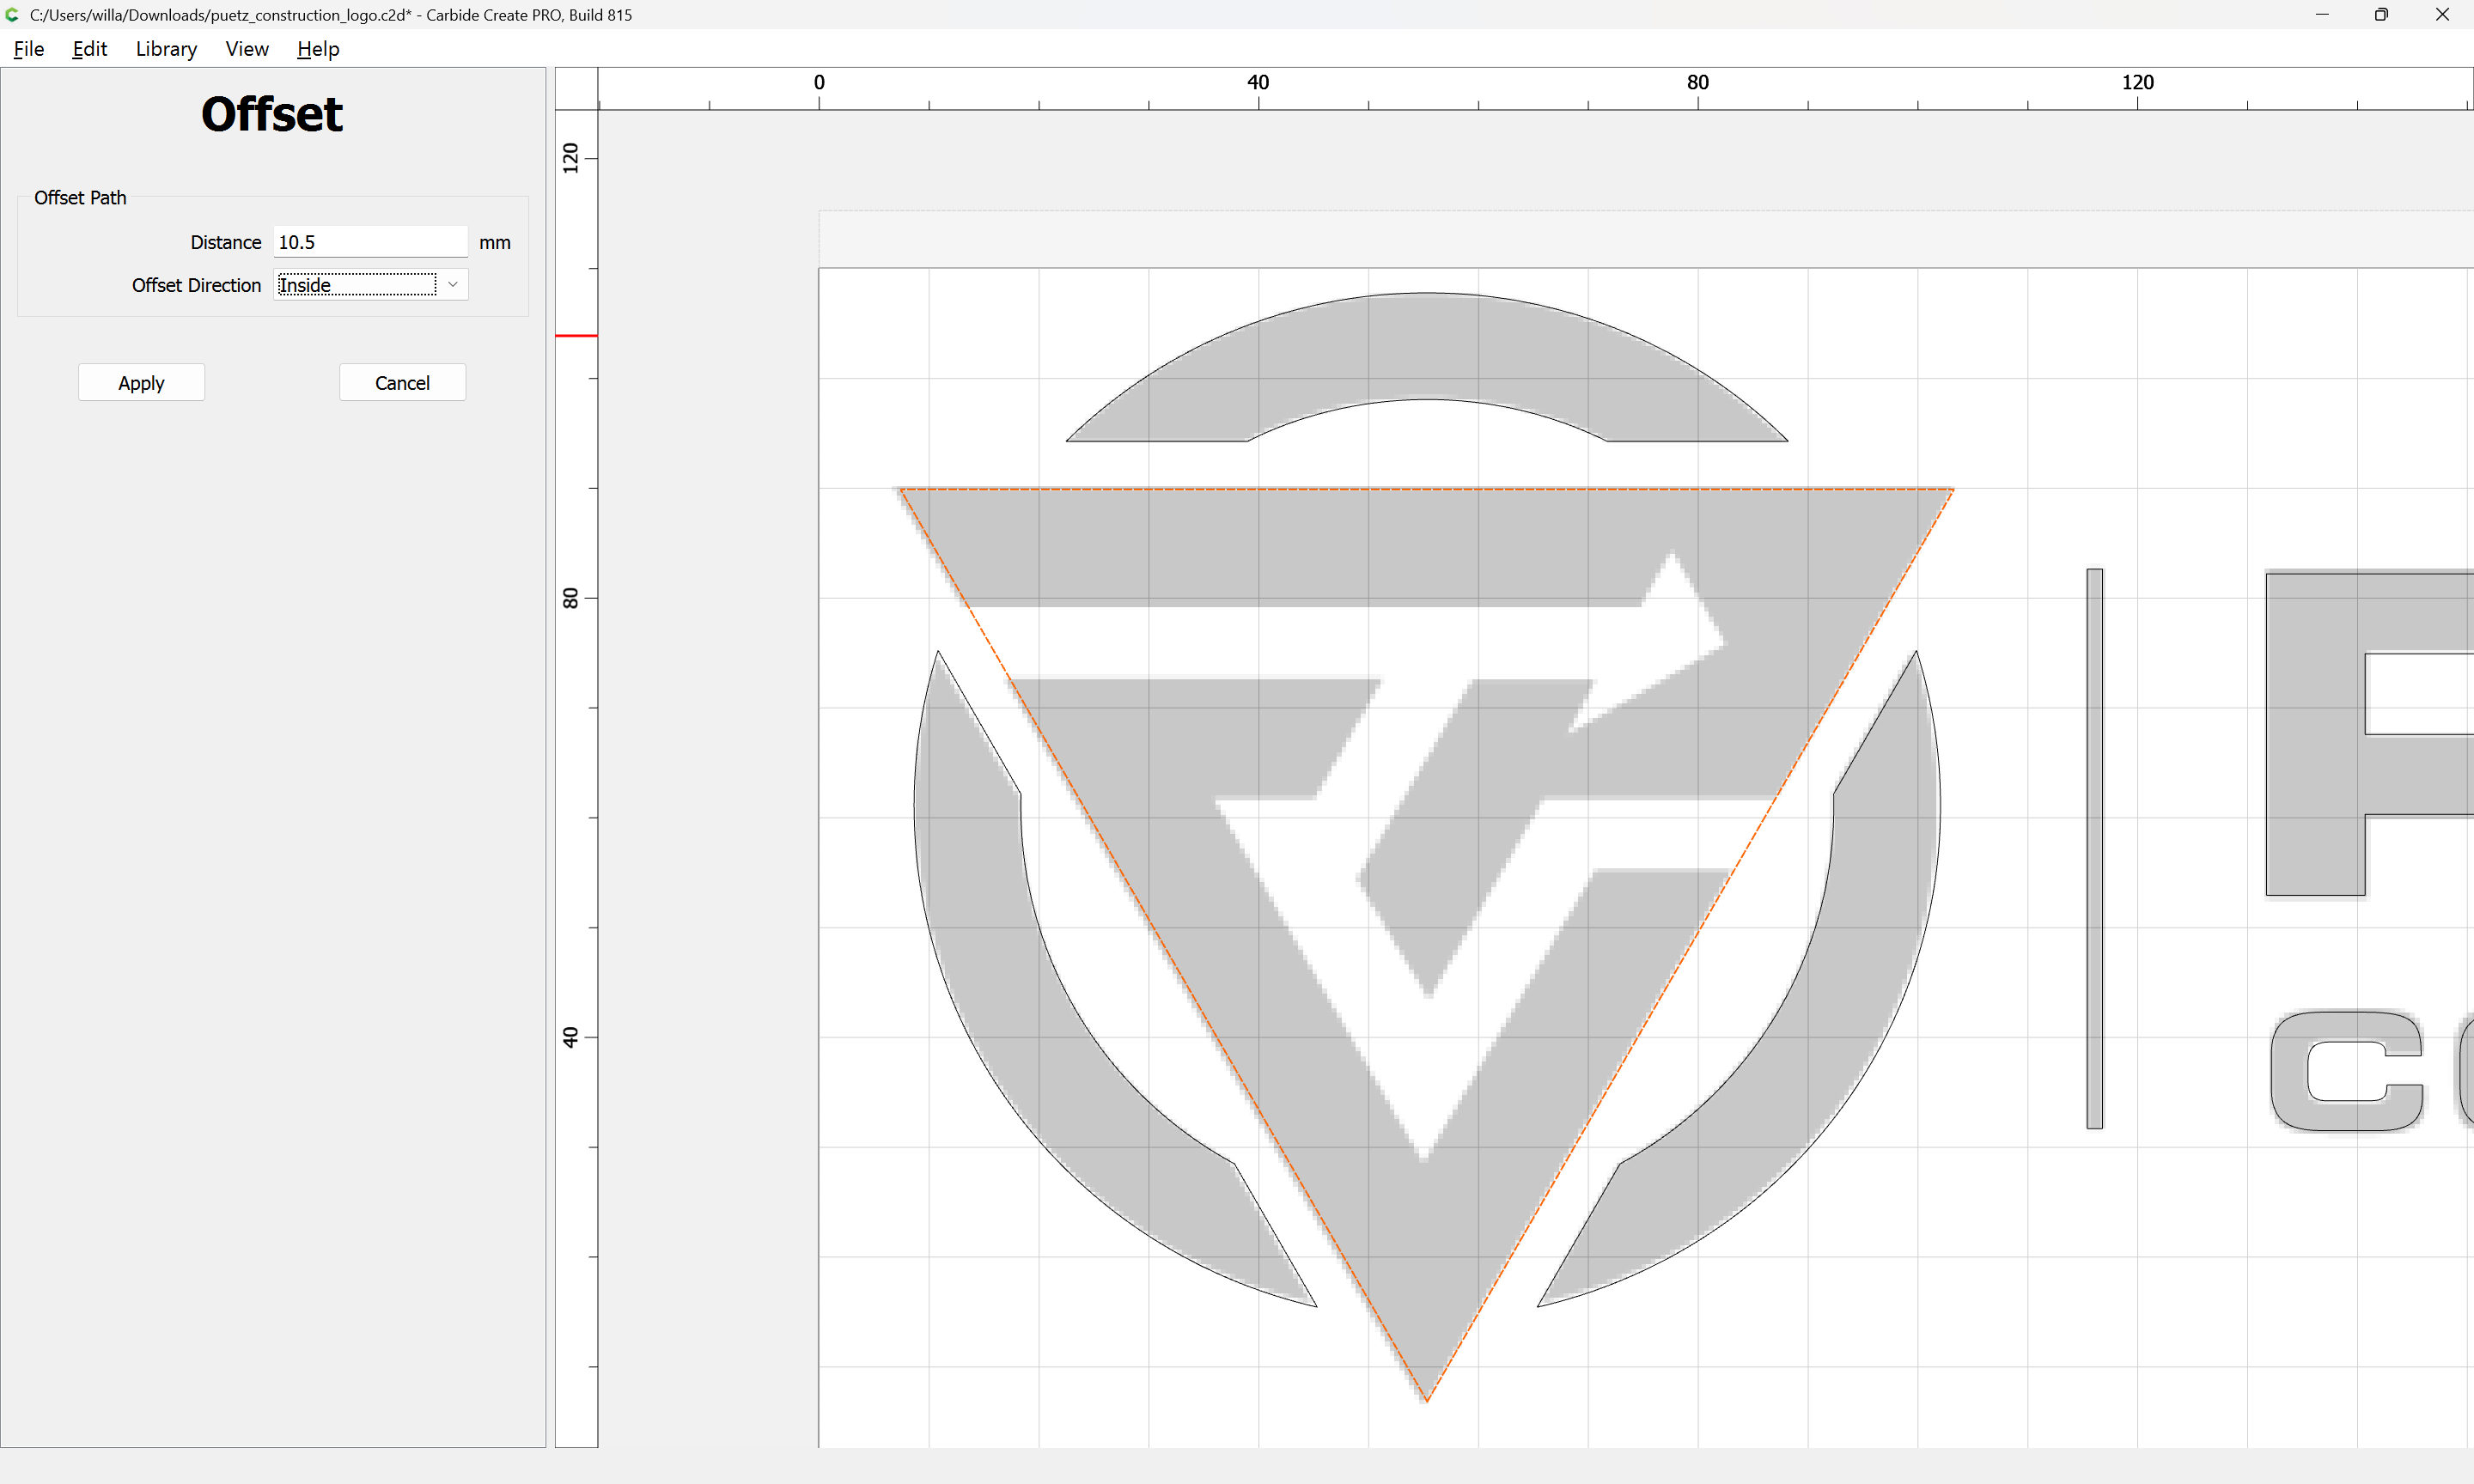This screenshot has height=1484, width=2474.
Task: Click the 80 mark on horizontal ruler
Action: click(x=1698, y=82)
